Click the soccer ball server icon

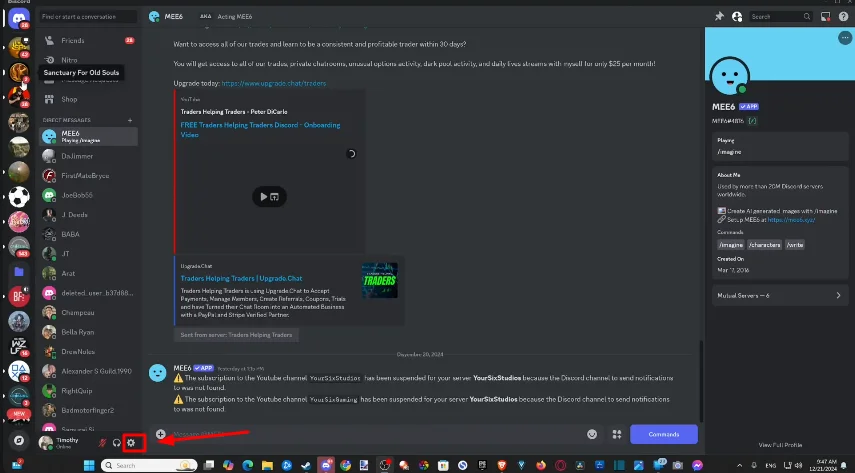(x=19, y=196)
